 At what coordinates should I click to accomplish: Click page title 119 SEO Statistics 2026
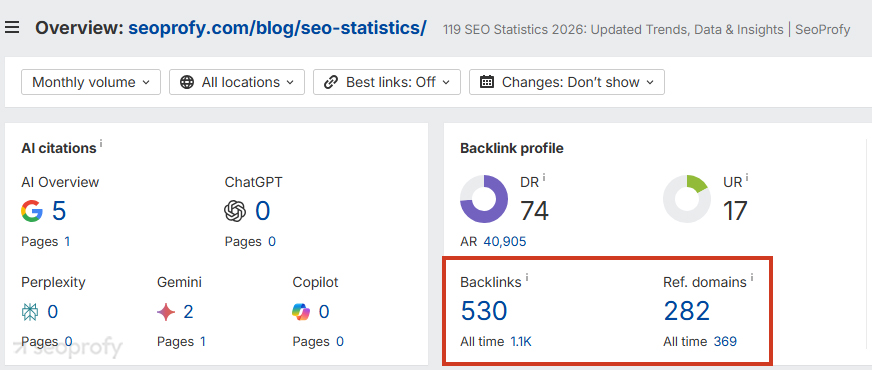tap(646, 29)
